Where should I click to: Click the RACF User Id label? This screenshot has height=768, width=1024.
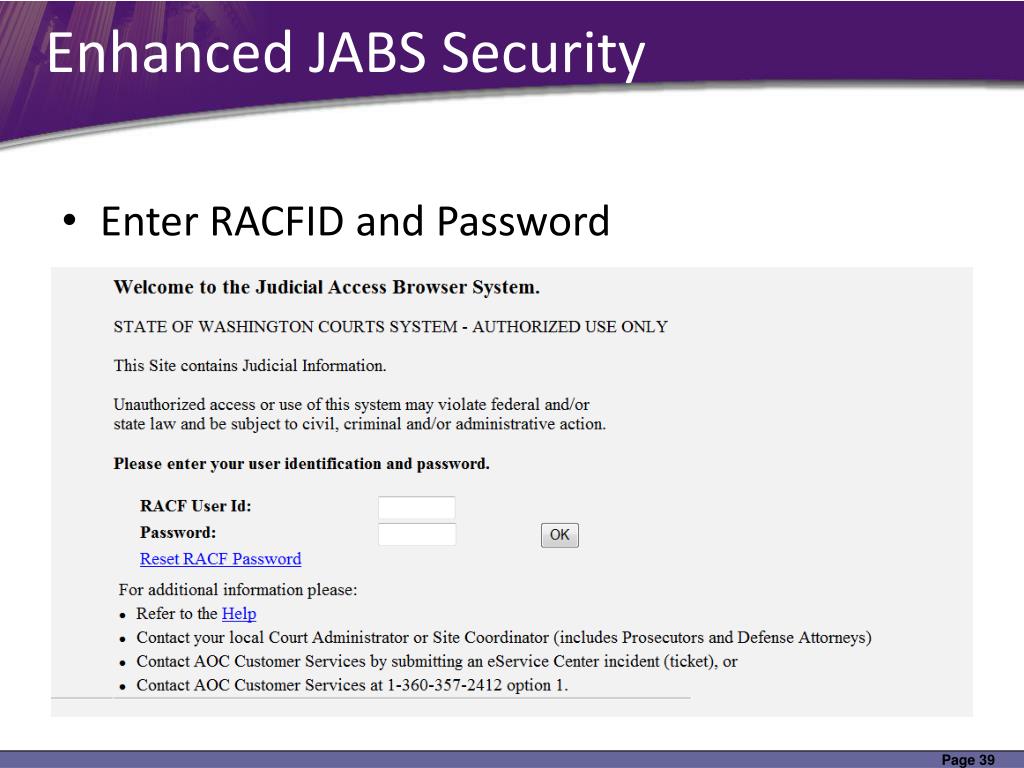click(x=195, y=506)
